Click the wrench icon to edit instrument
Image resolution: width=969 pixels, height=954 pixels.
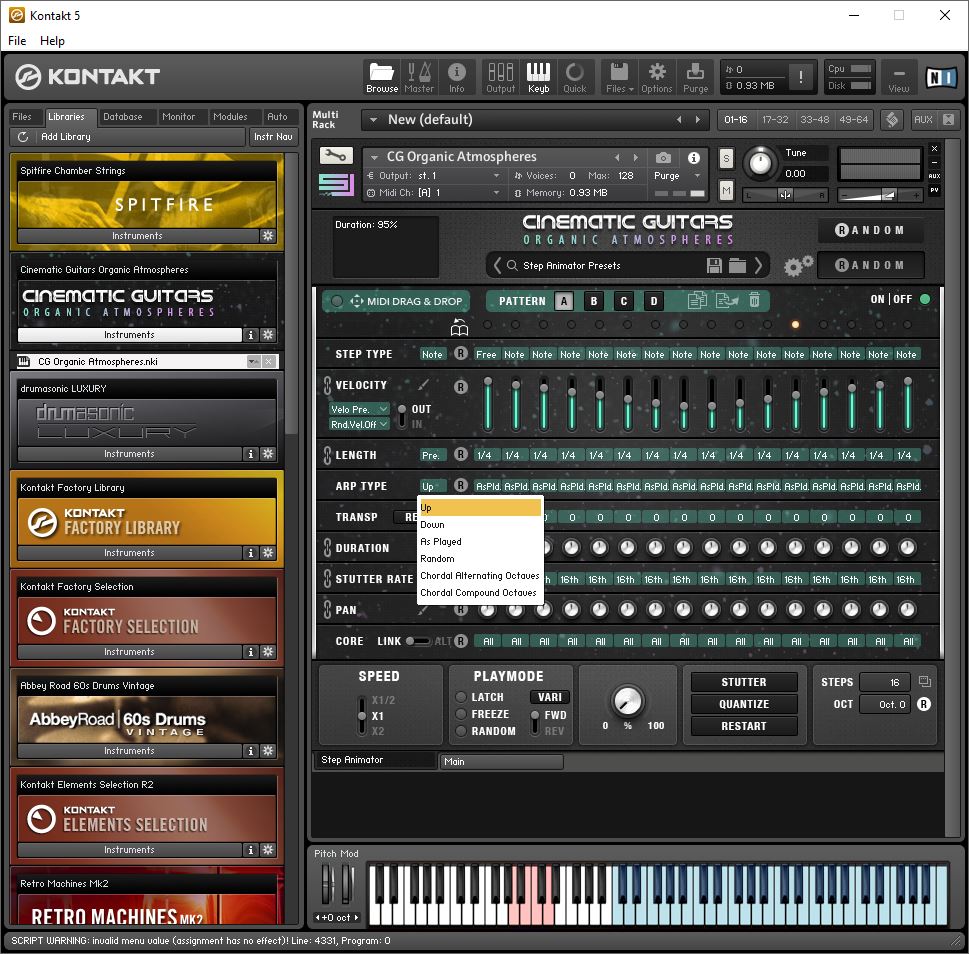[336, 156]
